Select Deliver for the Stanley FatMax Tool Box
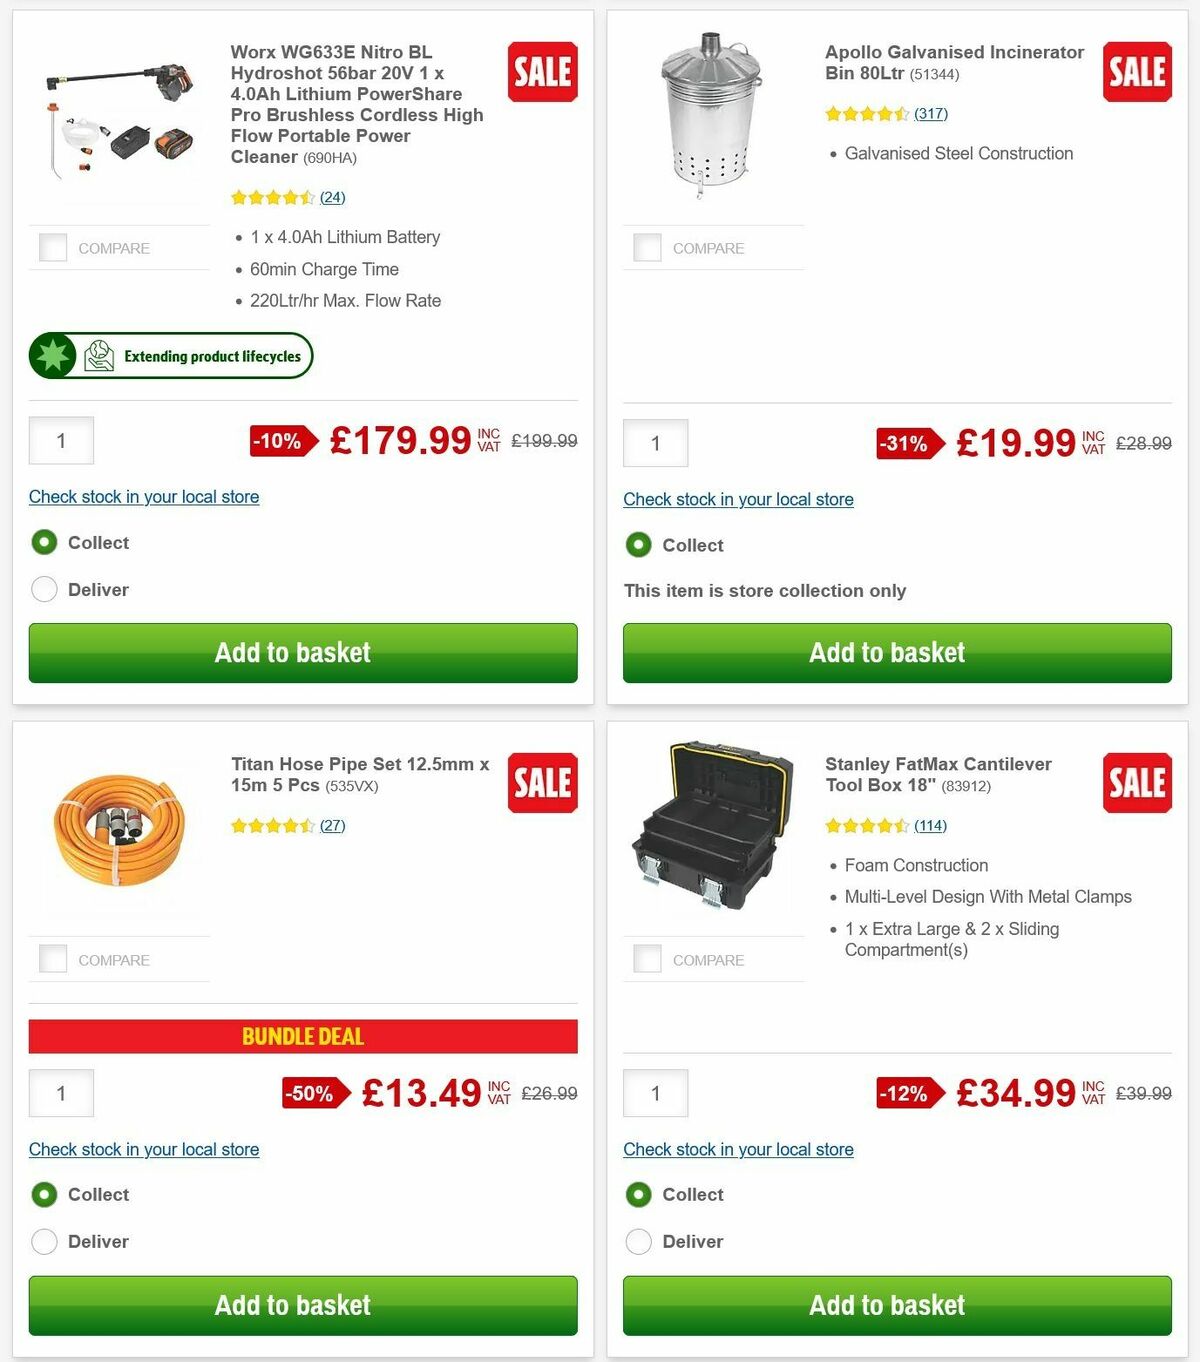This screenshot has width=1200, height=1362. (638, 1241)
